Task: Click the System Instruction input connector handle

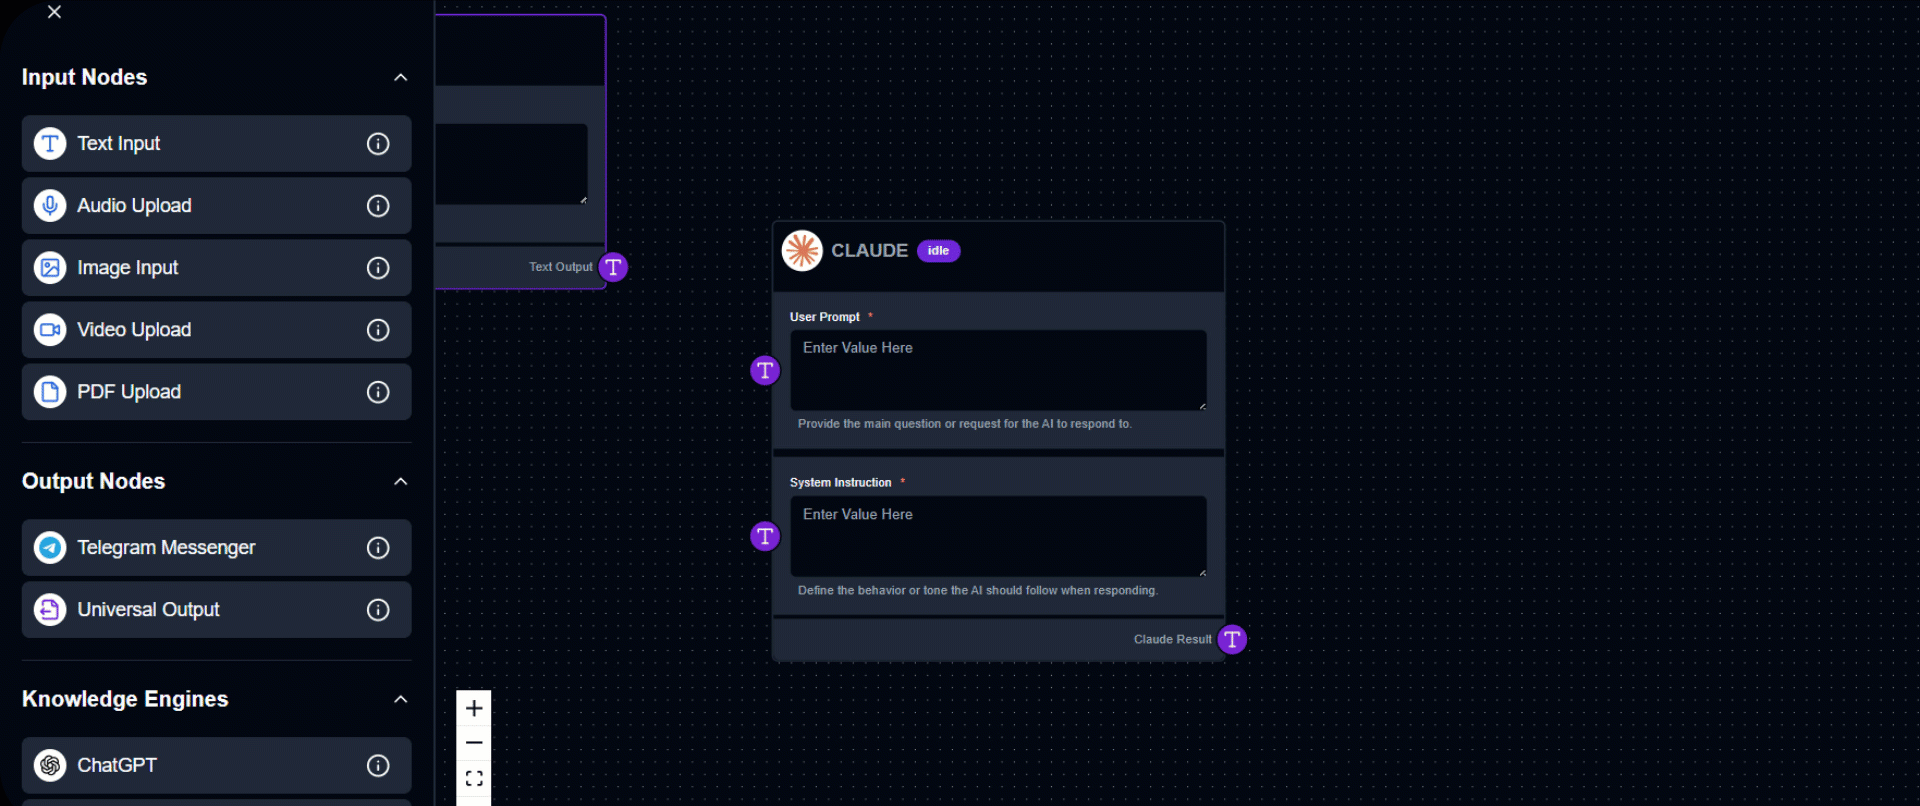Action: (765, 537)
